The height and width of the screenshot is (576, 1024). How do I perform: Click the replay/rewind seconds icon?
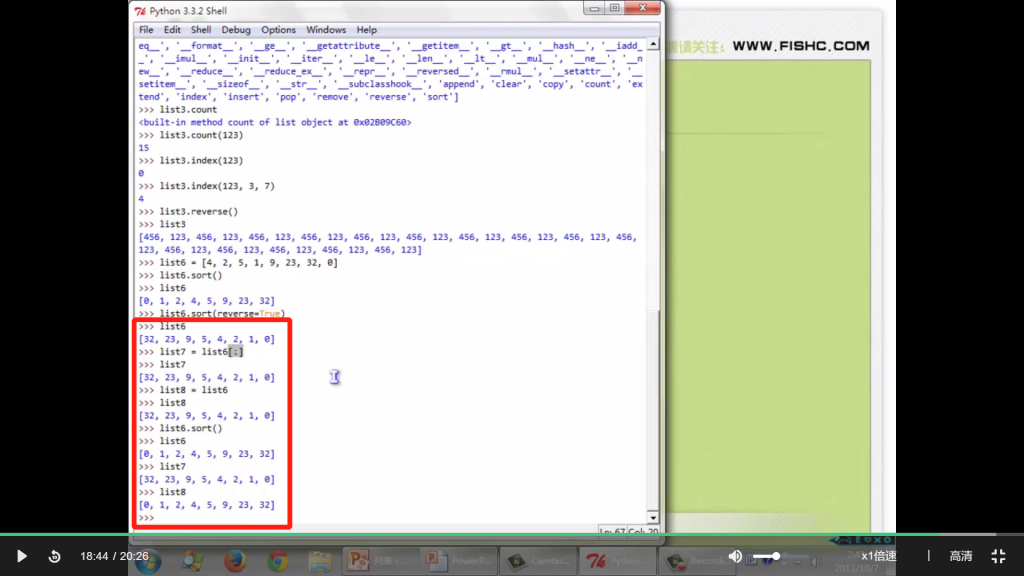tap(55, 556)
